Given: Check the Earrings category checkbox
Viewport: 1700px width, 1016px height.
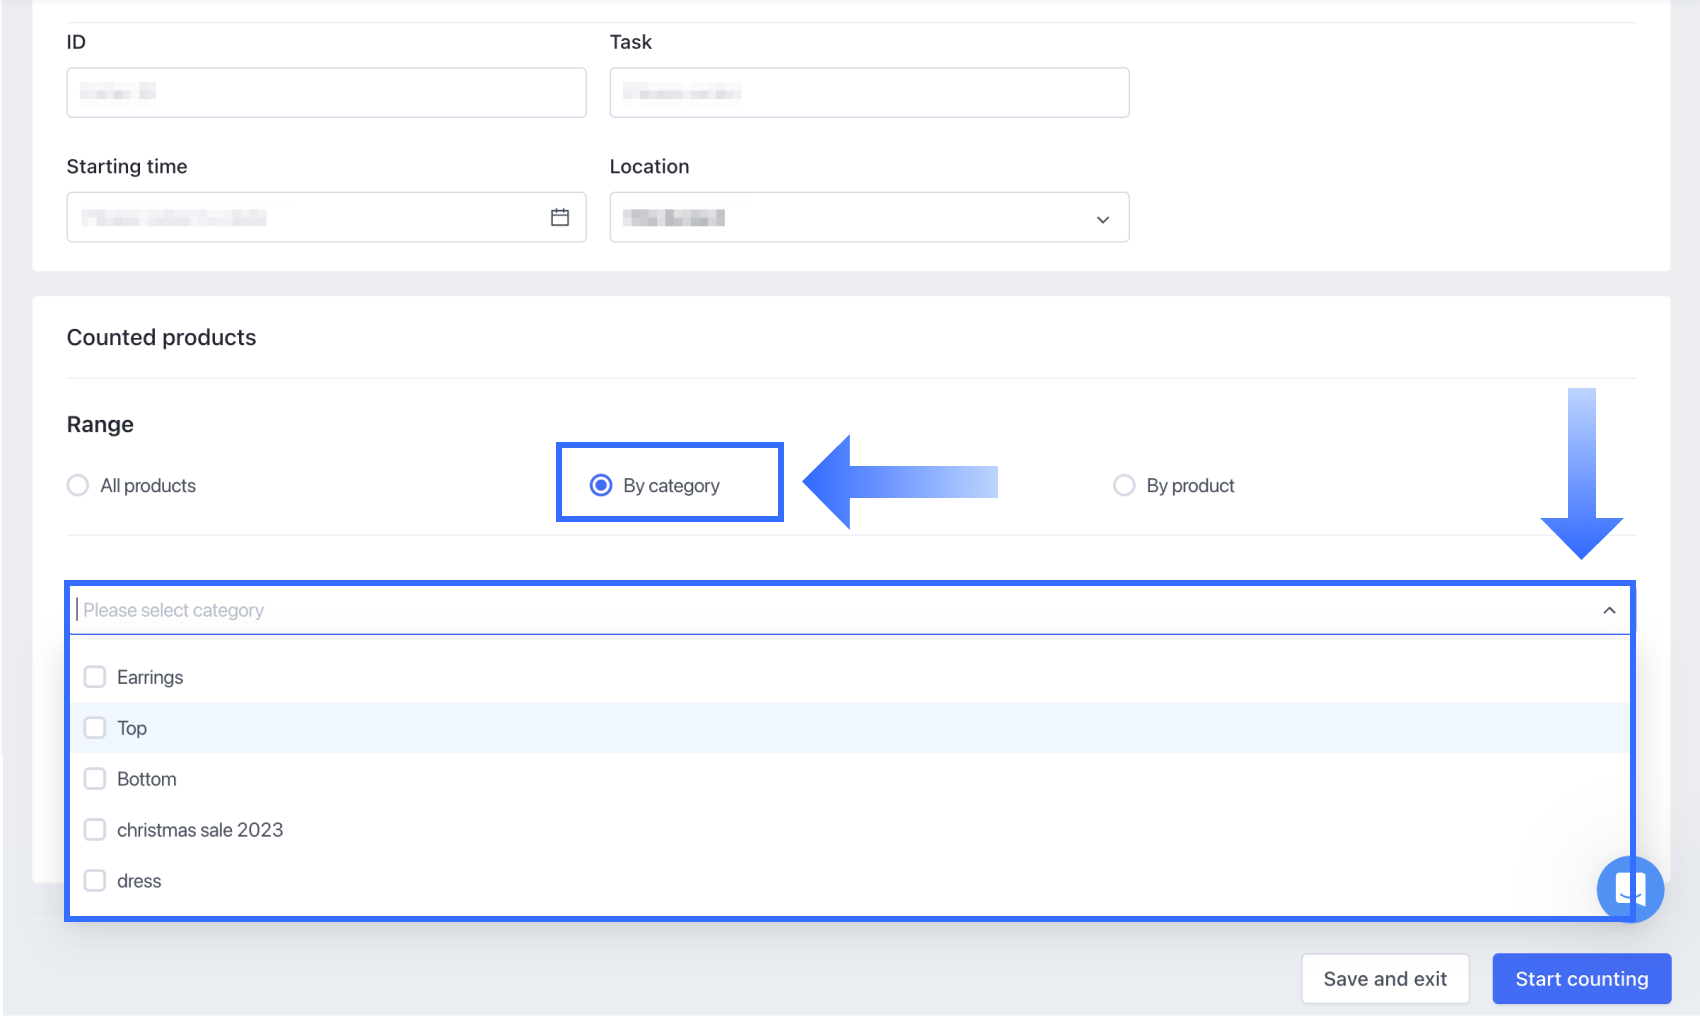Looking at the screenshot, I should point(95,677).
